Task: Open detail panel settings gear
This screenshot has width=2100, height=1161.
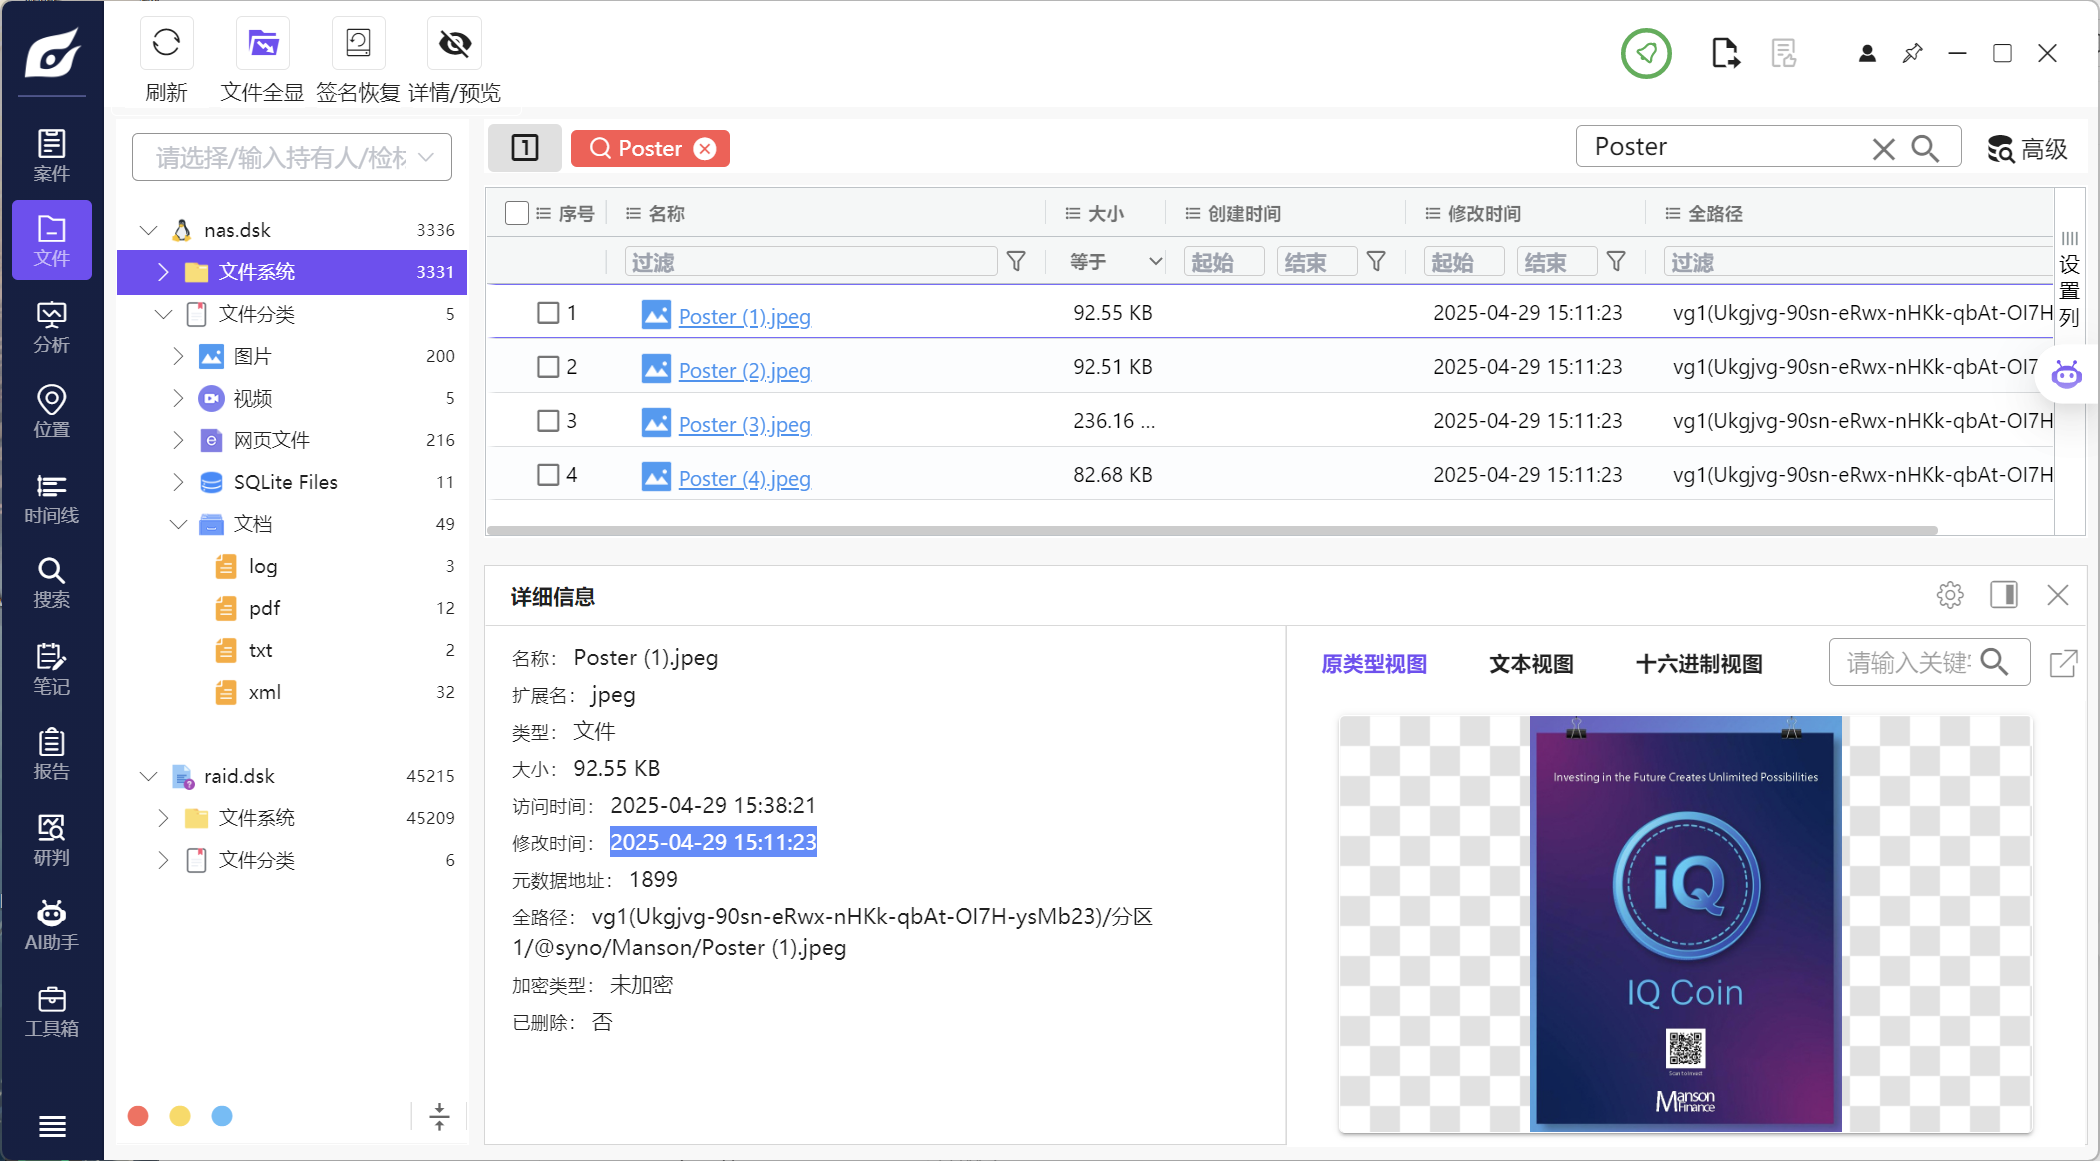Action: coord(1949,595)
